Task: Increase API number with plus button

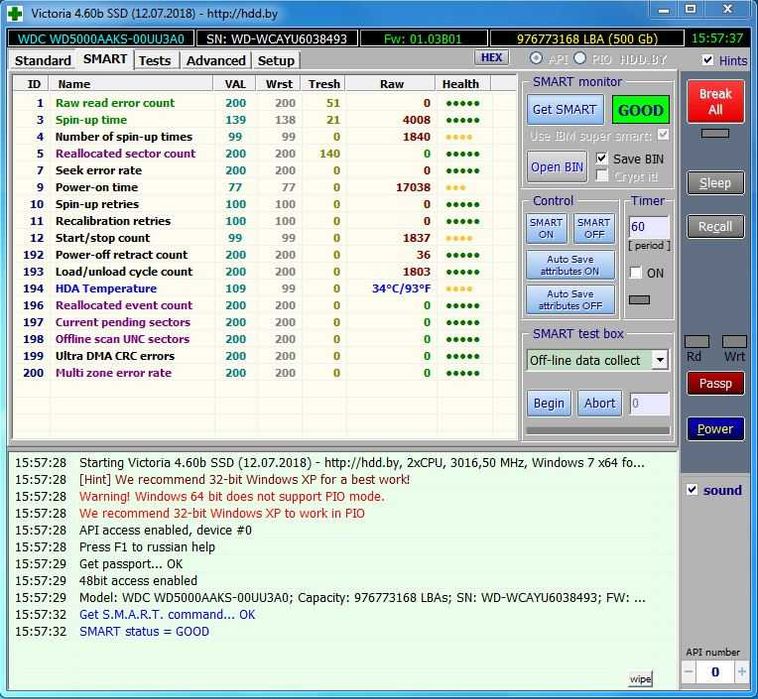Action: point(741,671)
